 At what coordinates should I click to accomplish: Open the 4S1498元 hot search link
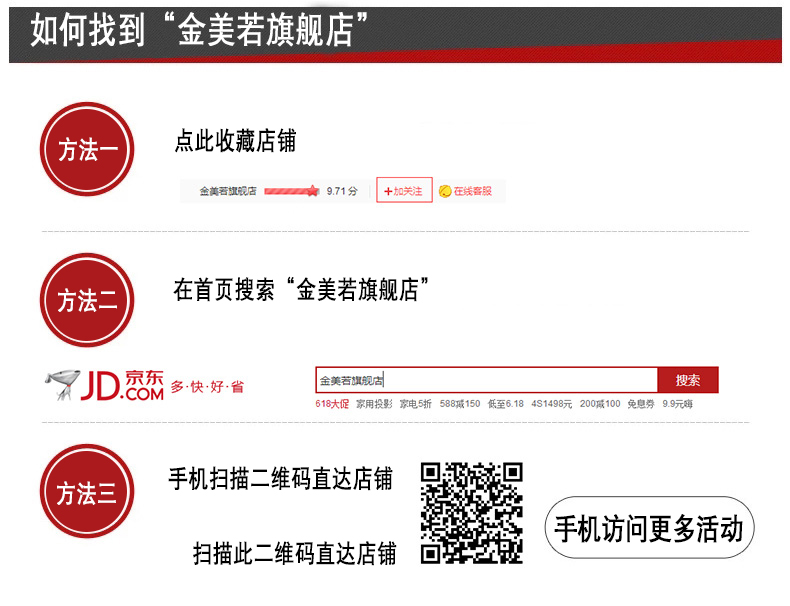click(x=552, y=404)
